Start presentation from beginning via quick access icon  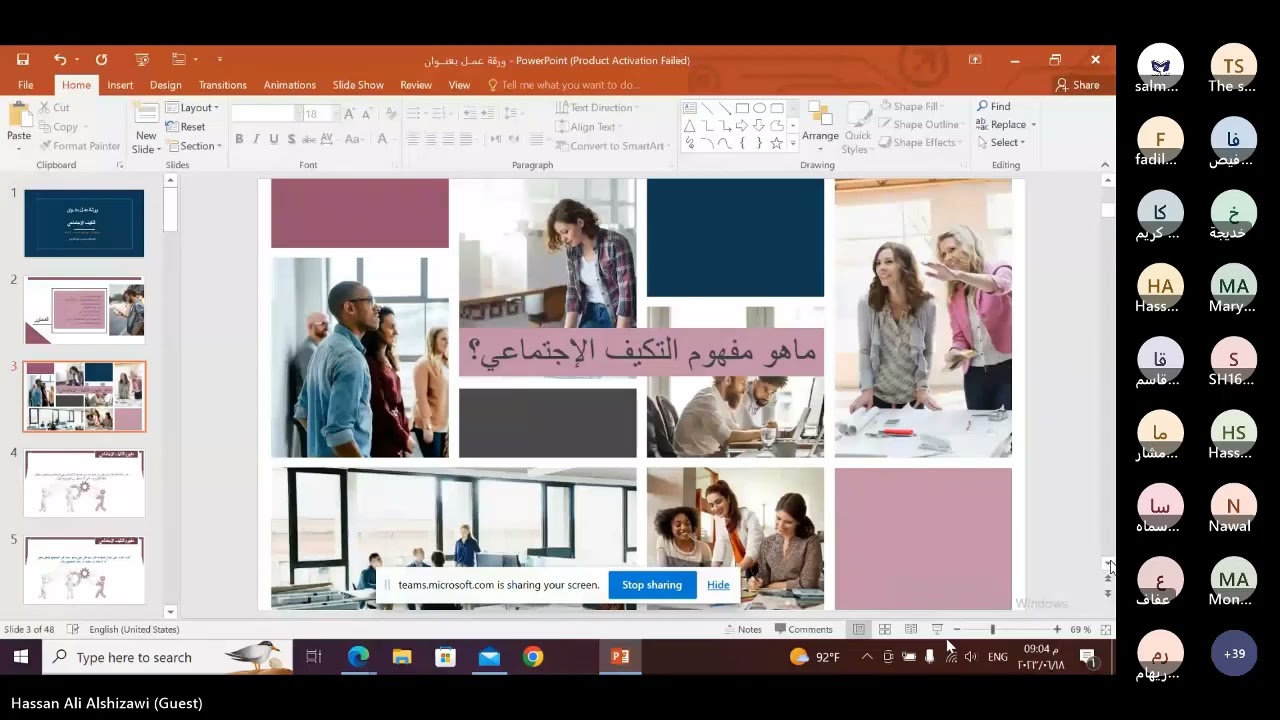pyautogui.click(x=142, y=60)
